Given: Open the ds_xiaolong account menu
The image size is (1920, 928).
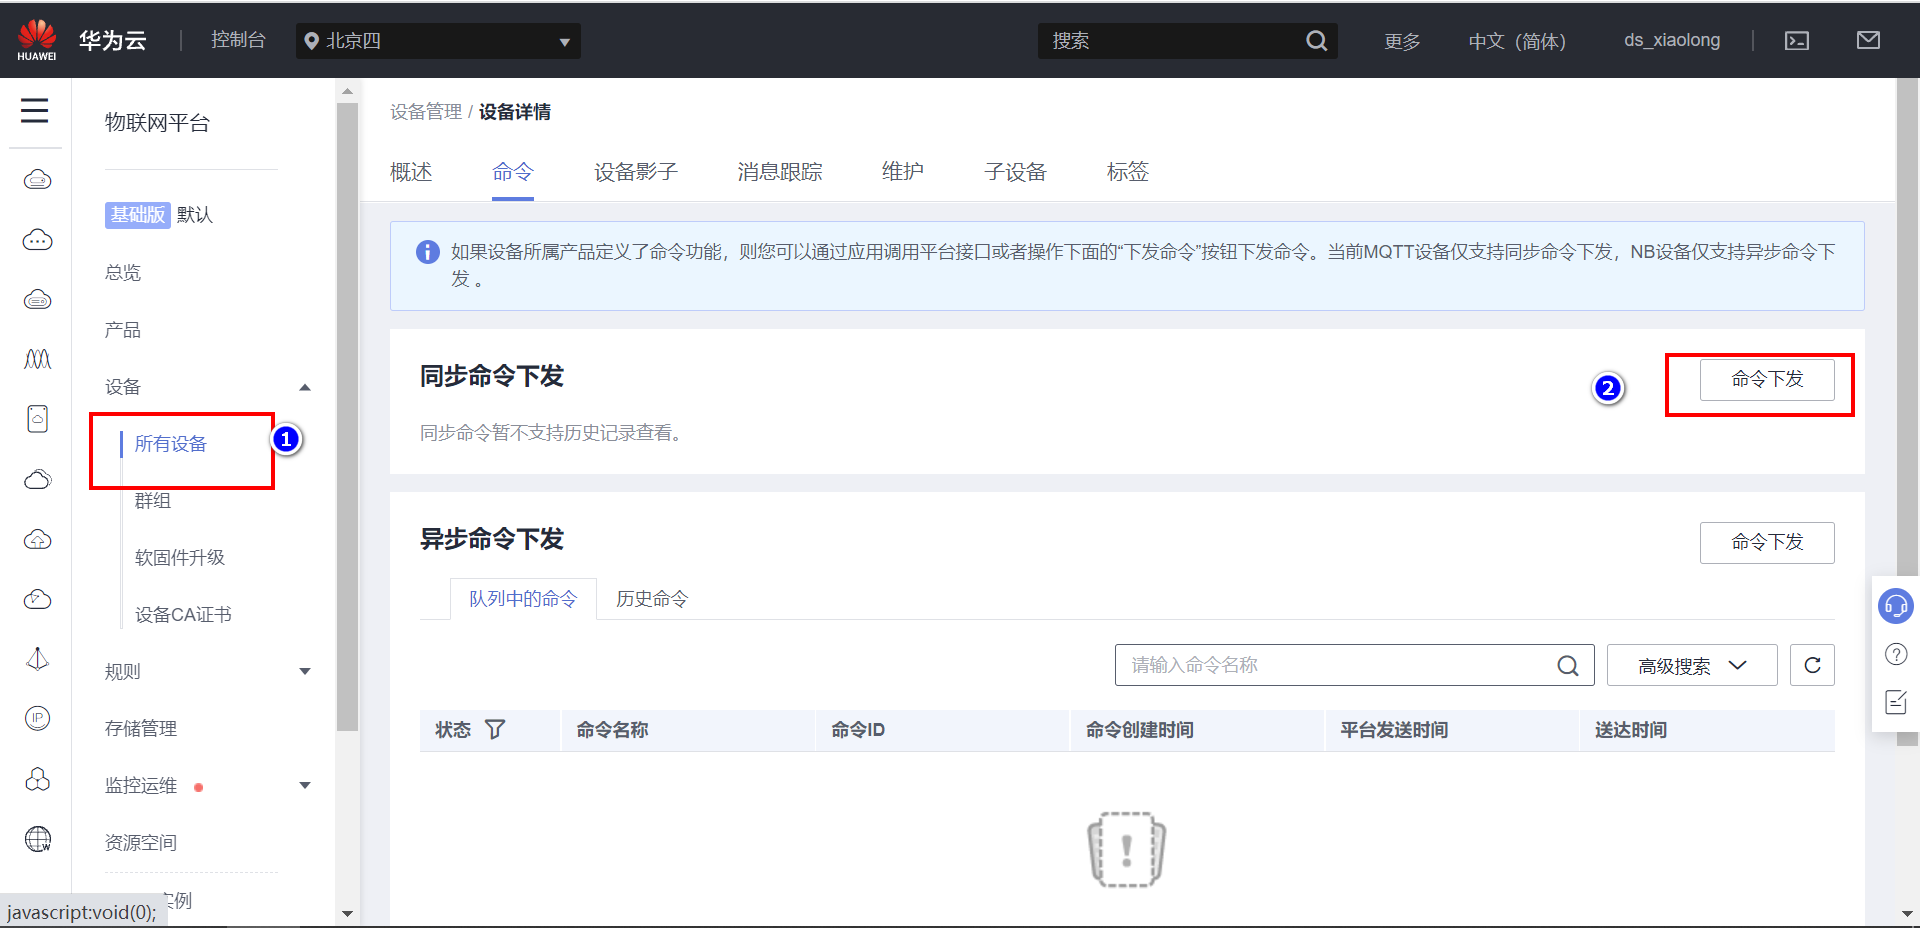Looking at the screenshot, I should click(x=1672, y=40).
